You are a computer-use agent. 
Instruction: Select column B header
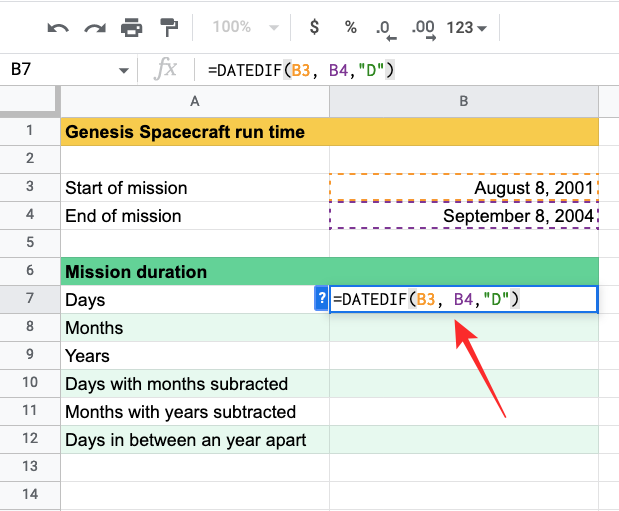click(x=464, y=101)
